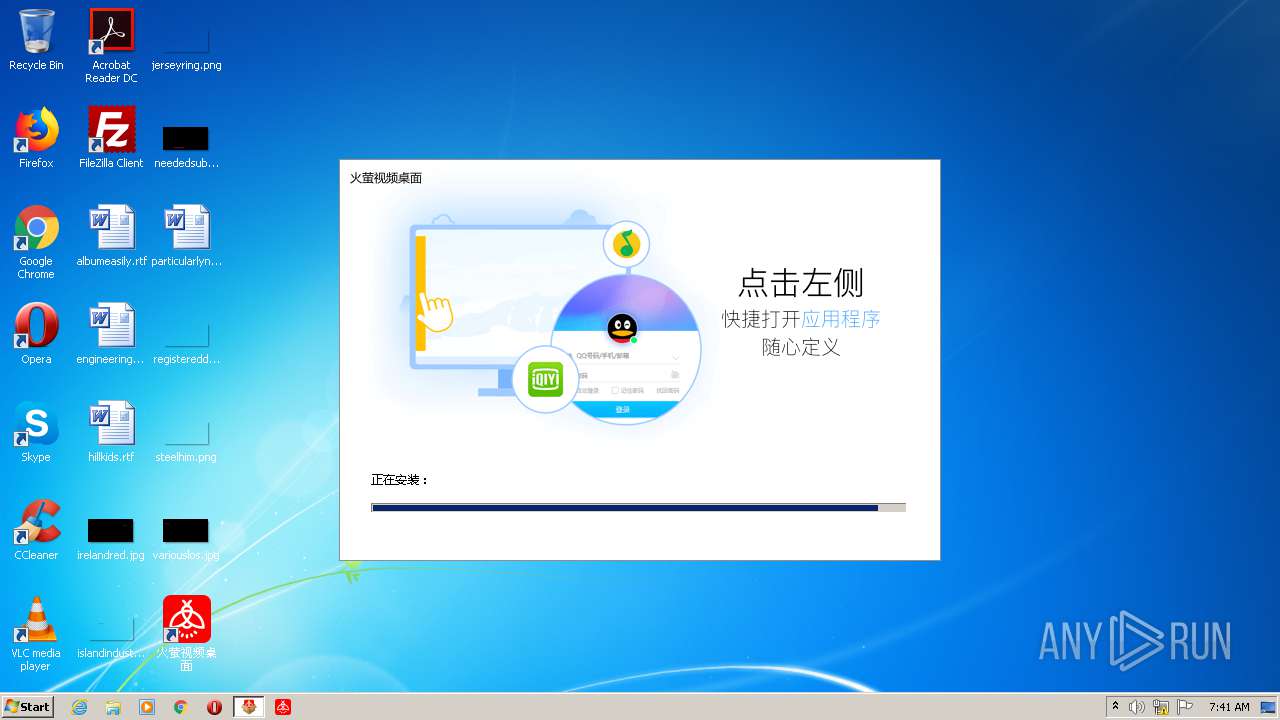Click the QQ Music icon in the installer
The width and height of the screenshot is (1280, 720).
click(x=627, y=244)
